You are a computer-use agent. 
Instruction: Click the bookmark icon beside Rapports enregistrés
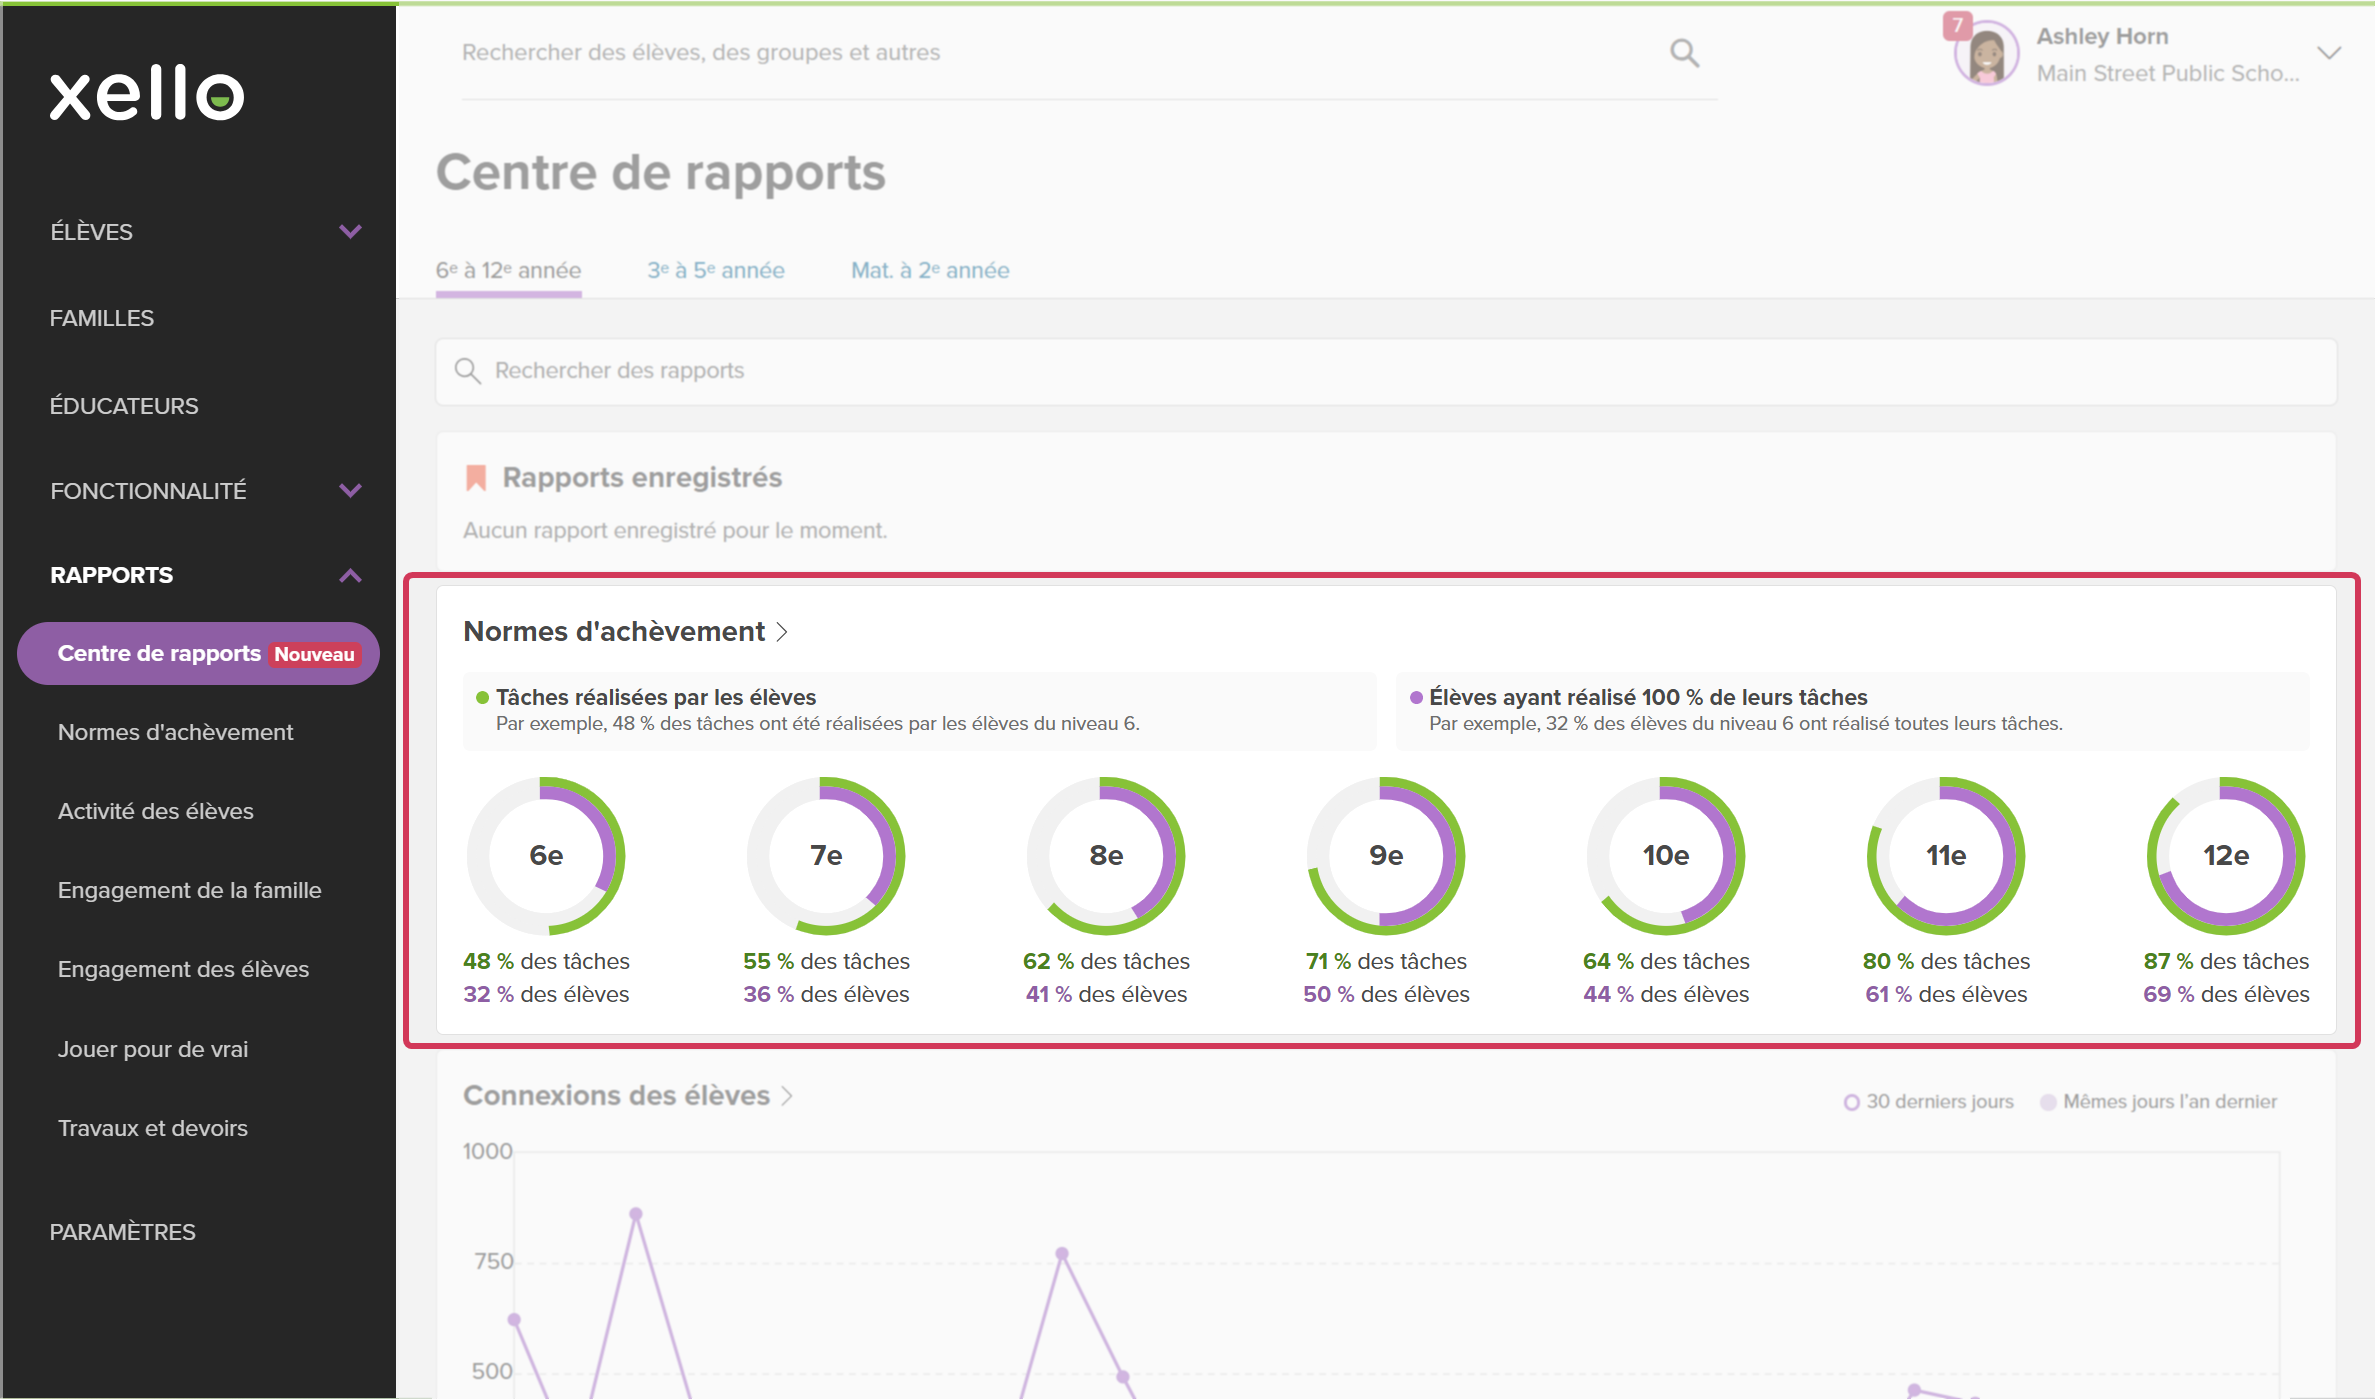pyautogui.click(x=476, y=478)
